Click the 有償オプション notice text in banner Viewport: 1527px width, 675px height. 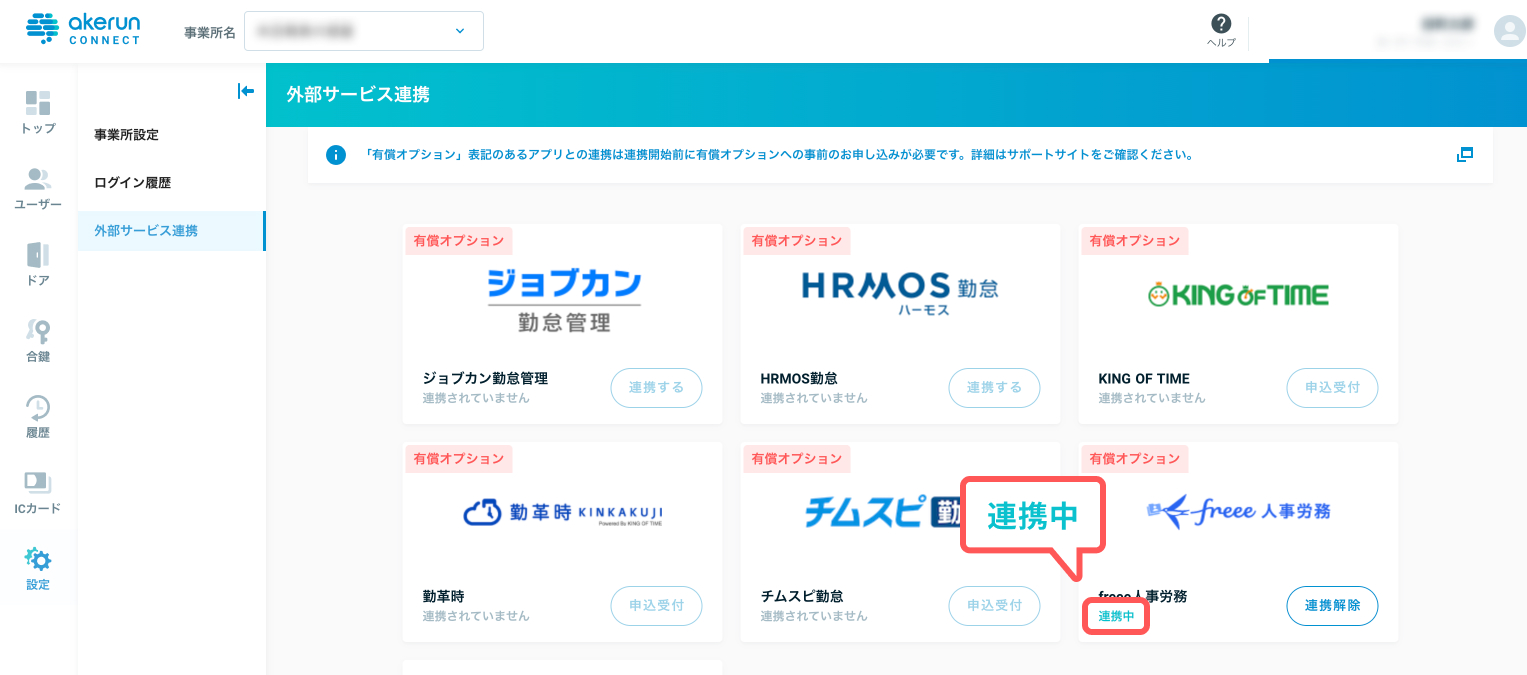click(x=778, y=155)
